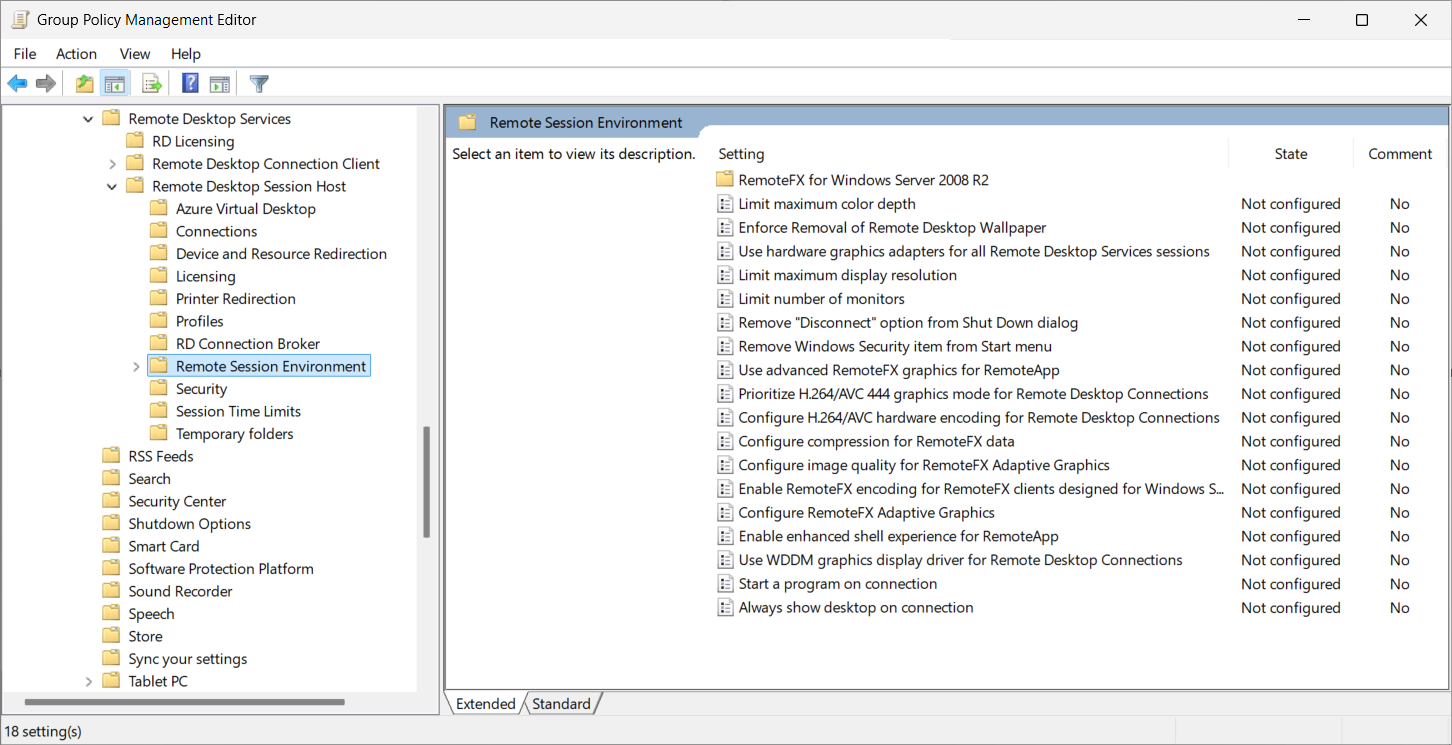Select the Session Time Limits folder

pyautogui.click(x=238, y=411)
